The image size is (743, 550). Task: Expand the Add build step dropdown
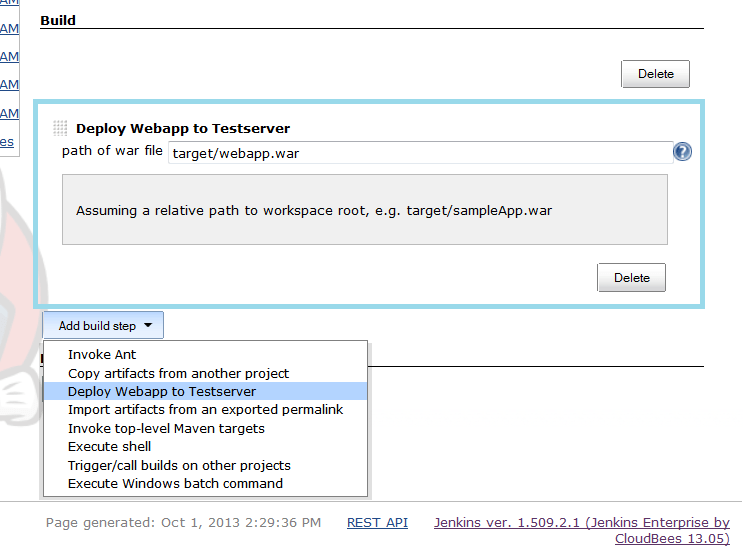103,325
